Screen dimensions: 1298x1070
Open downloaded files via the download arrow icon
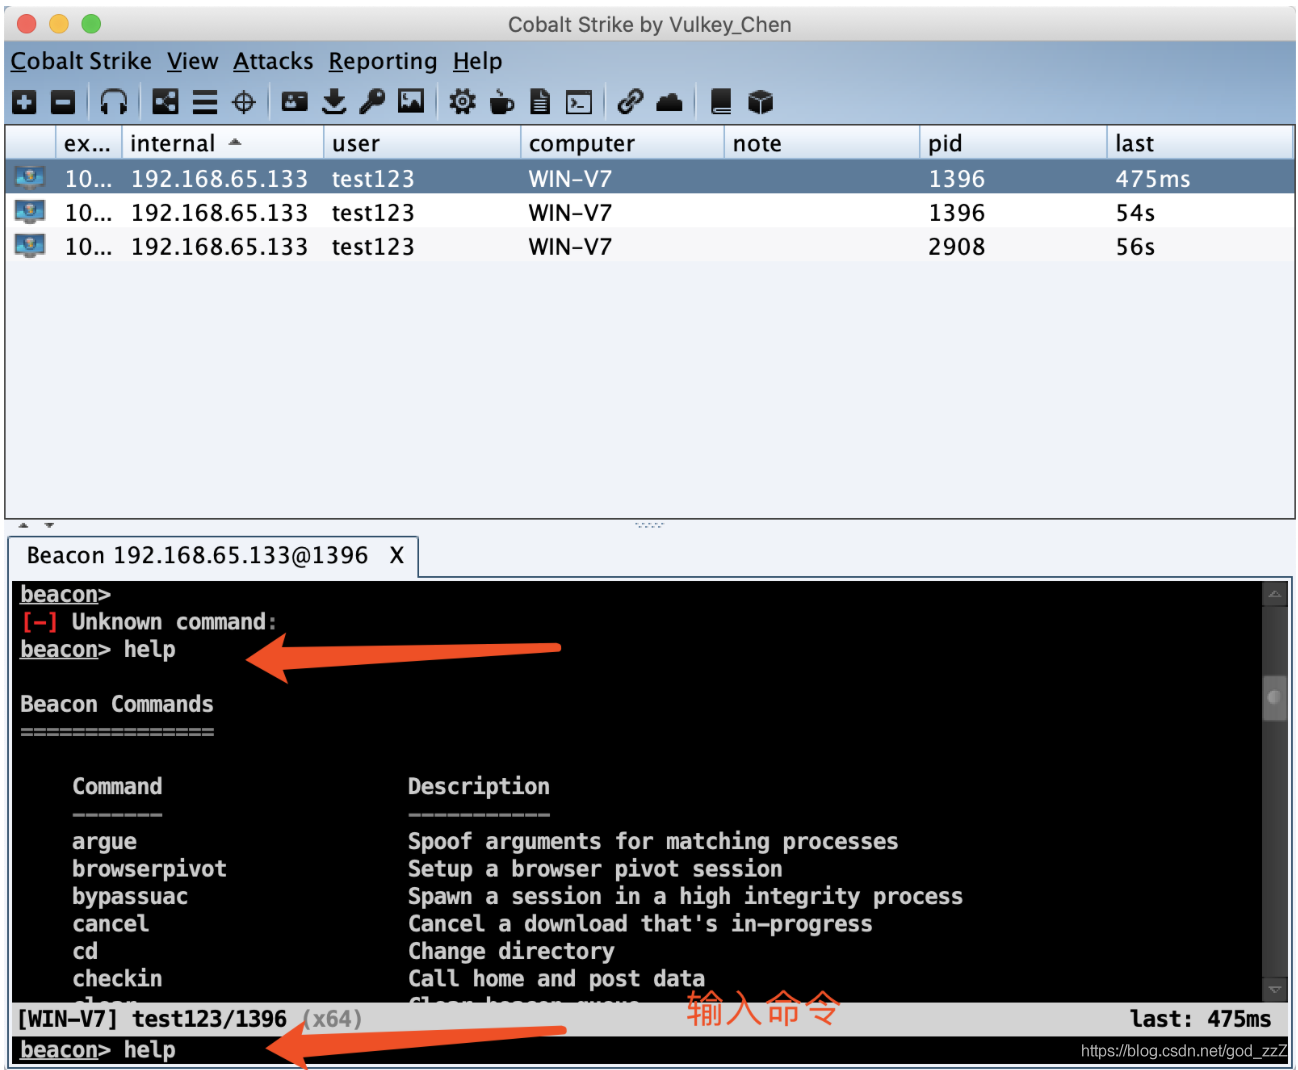[x=335, y=101]
